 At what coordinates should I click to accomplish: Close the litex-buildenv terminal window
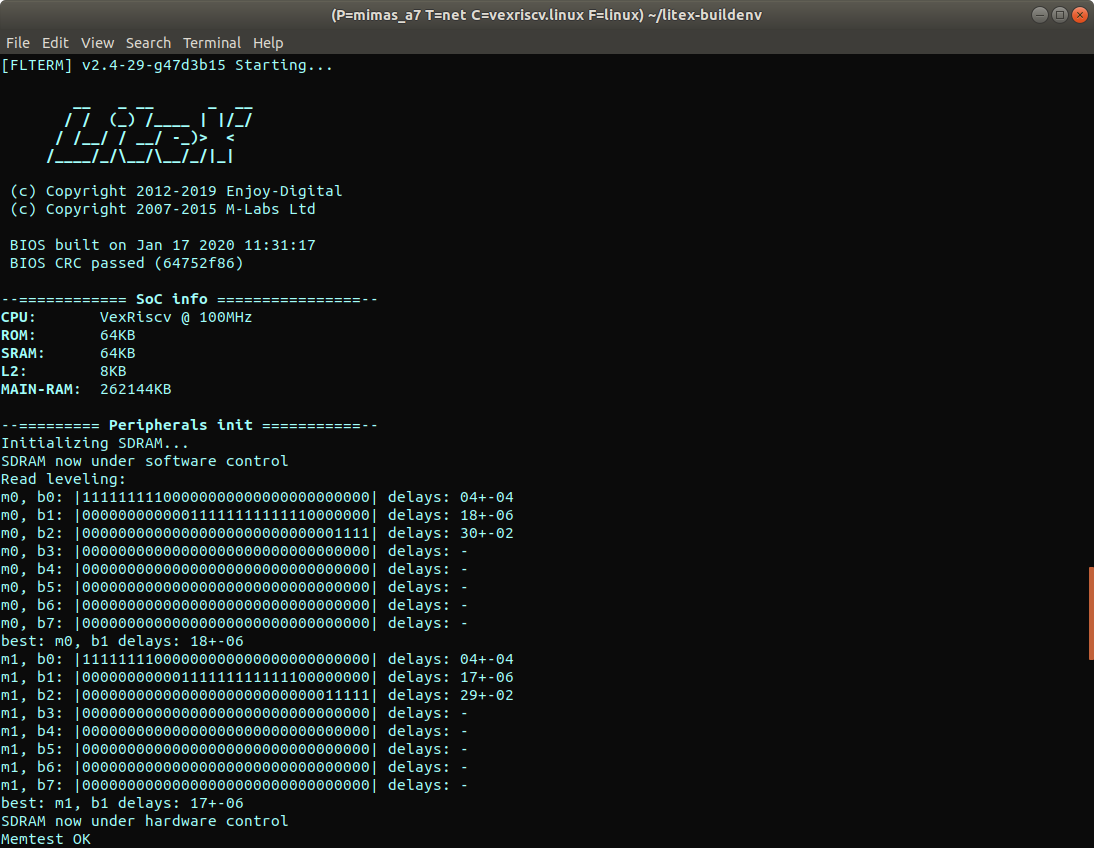pos(1079,16)
